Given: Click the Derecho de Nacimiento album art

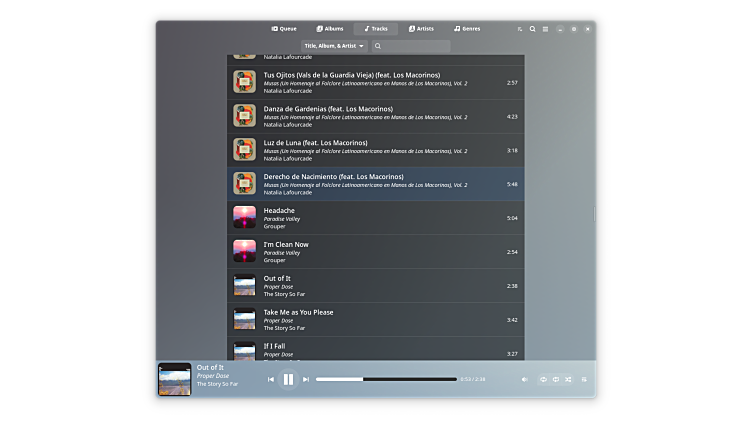Looking at the screenshot, I should [x=245, y=184].
